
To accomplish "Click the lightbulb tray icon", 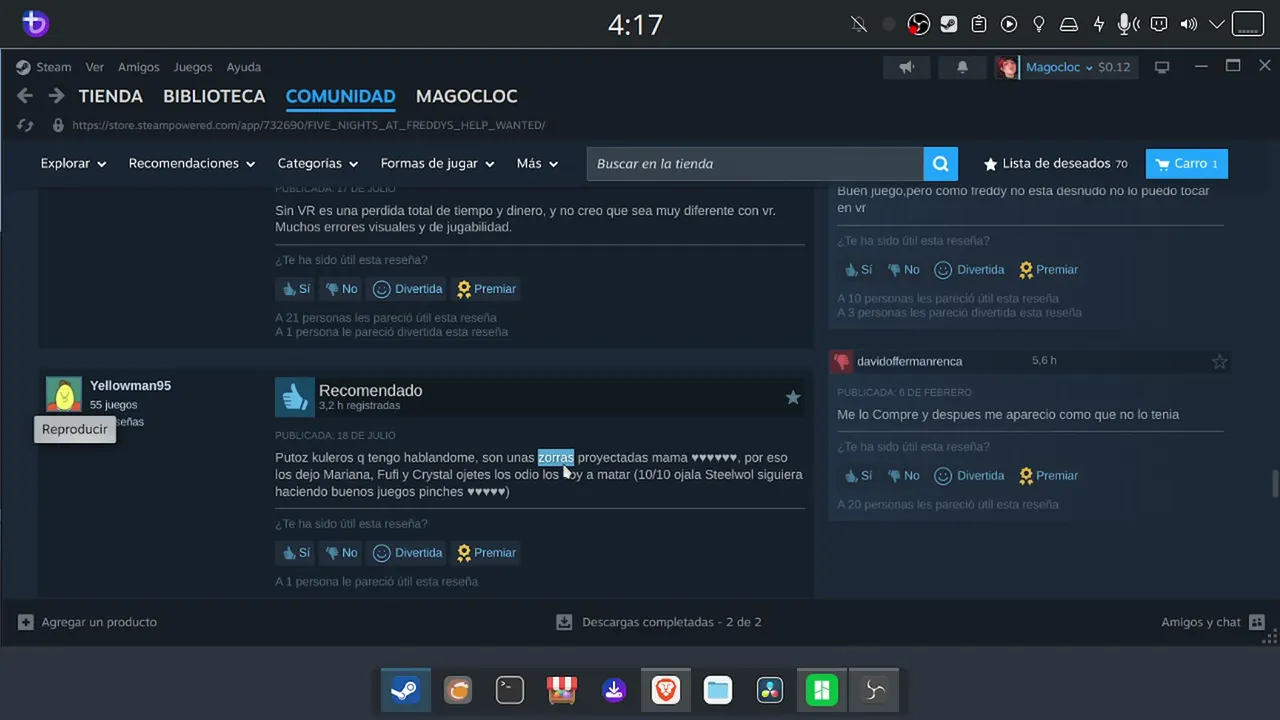I will (1039, 24).
